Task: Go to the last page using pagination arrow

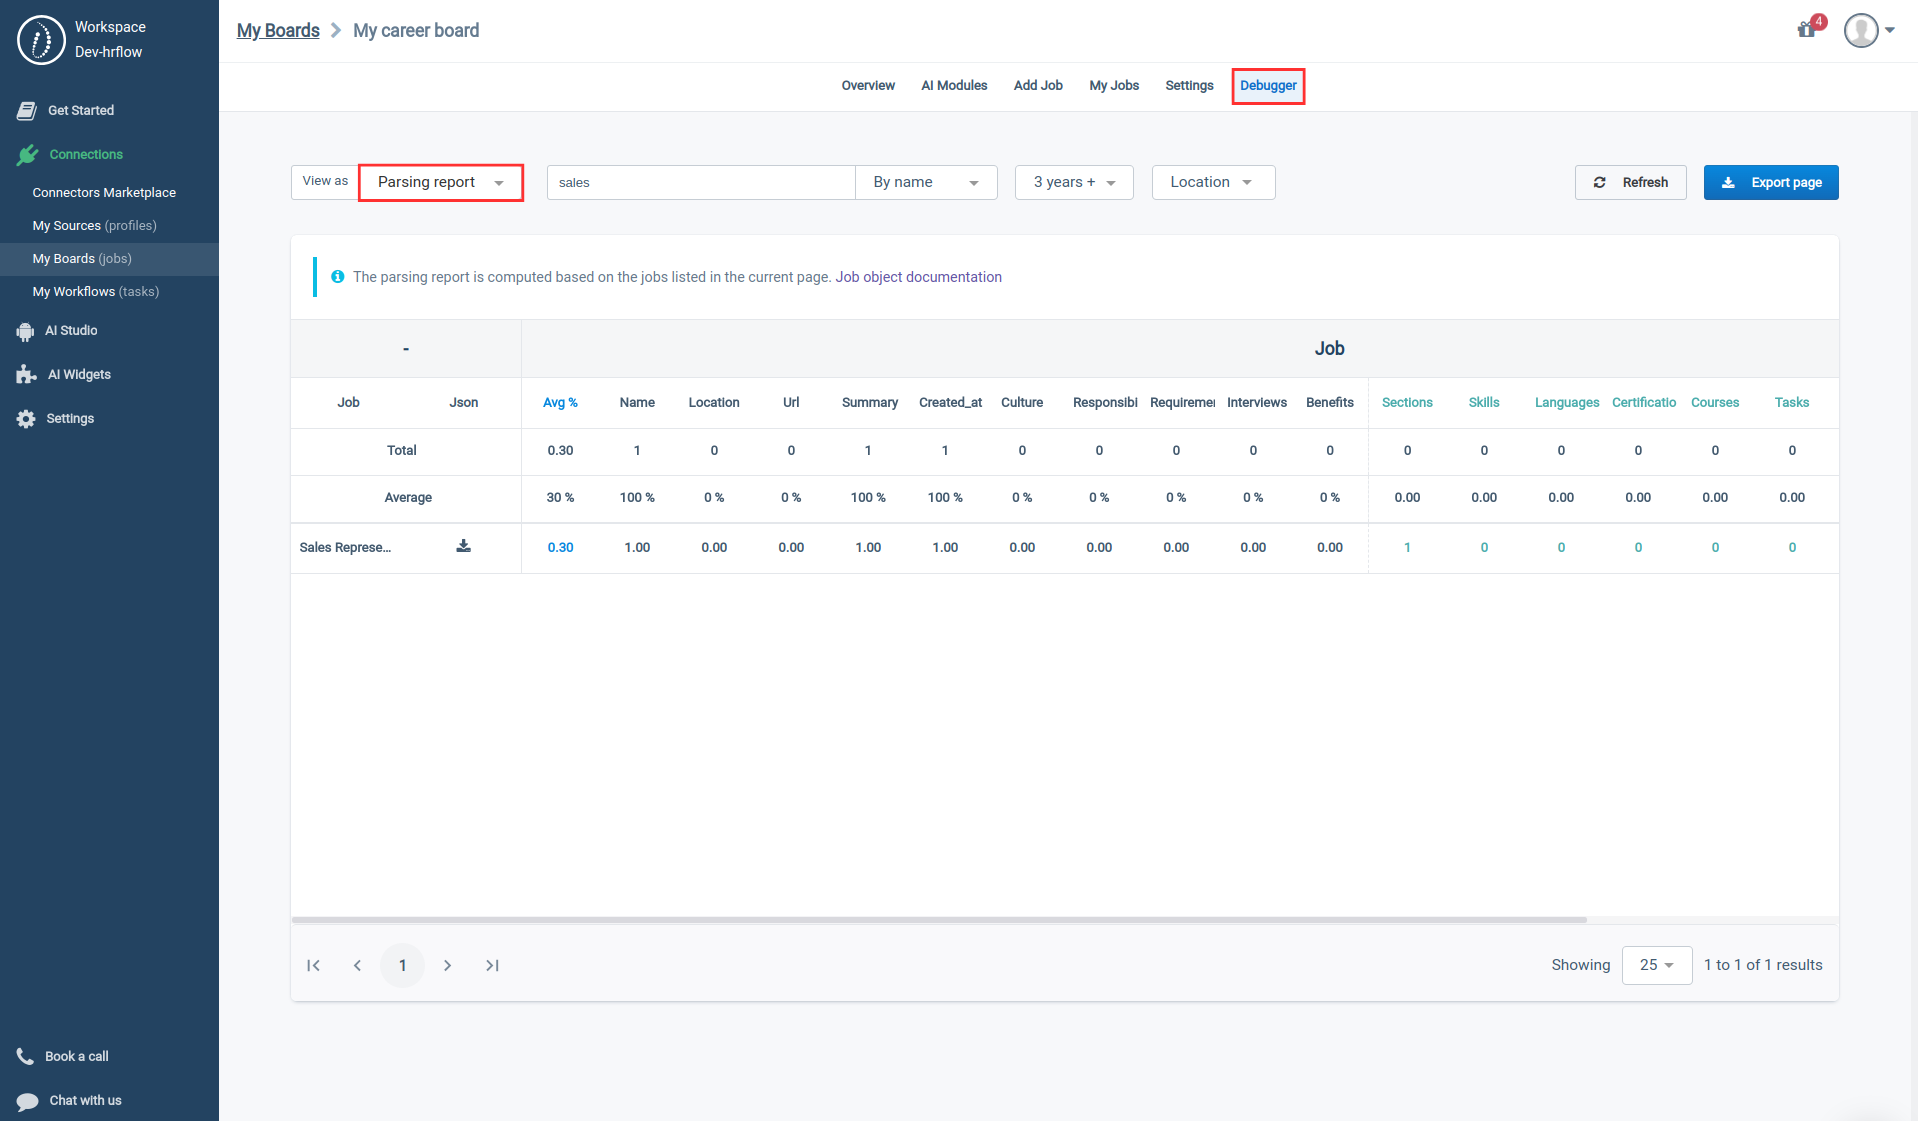Action: pyautogui.click(x=491, y=965)
